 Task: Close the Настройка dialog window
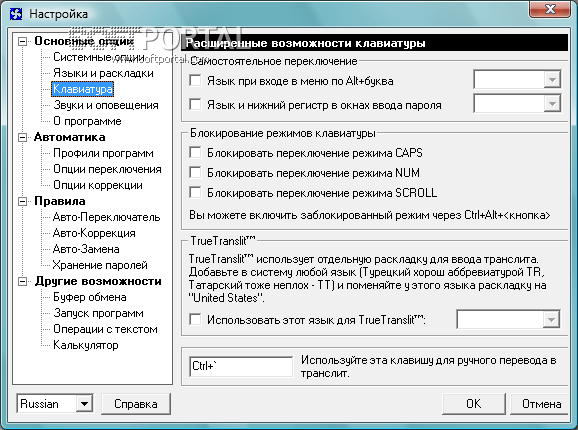[550, 9]
